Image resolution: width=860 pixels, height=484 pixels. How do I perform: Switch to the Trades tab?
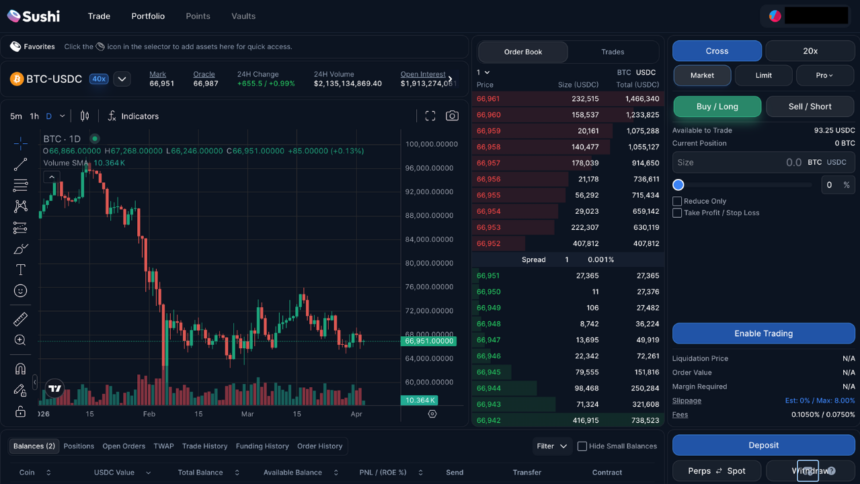tap(612, 52)
